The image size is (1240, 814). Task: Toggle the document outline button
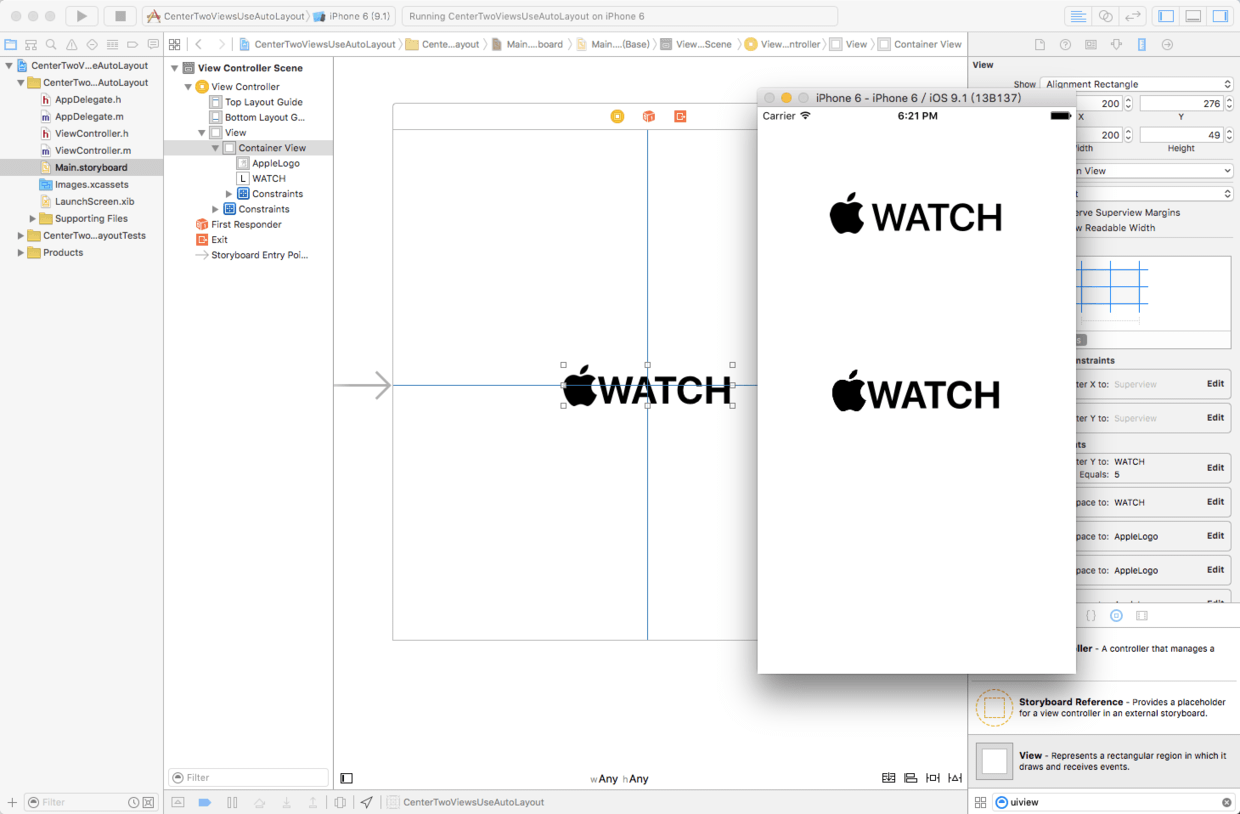click(347, 778)
